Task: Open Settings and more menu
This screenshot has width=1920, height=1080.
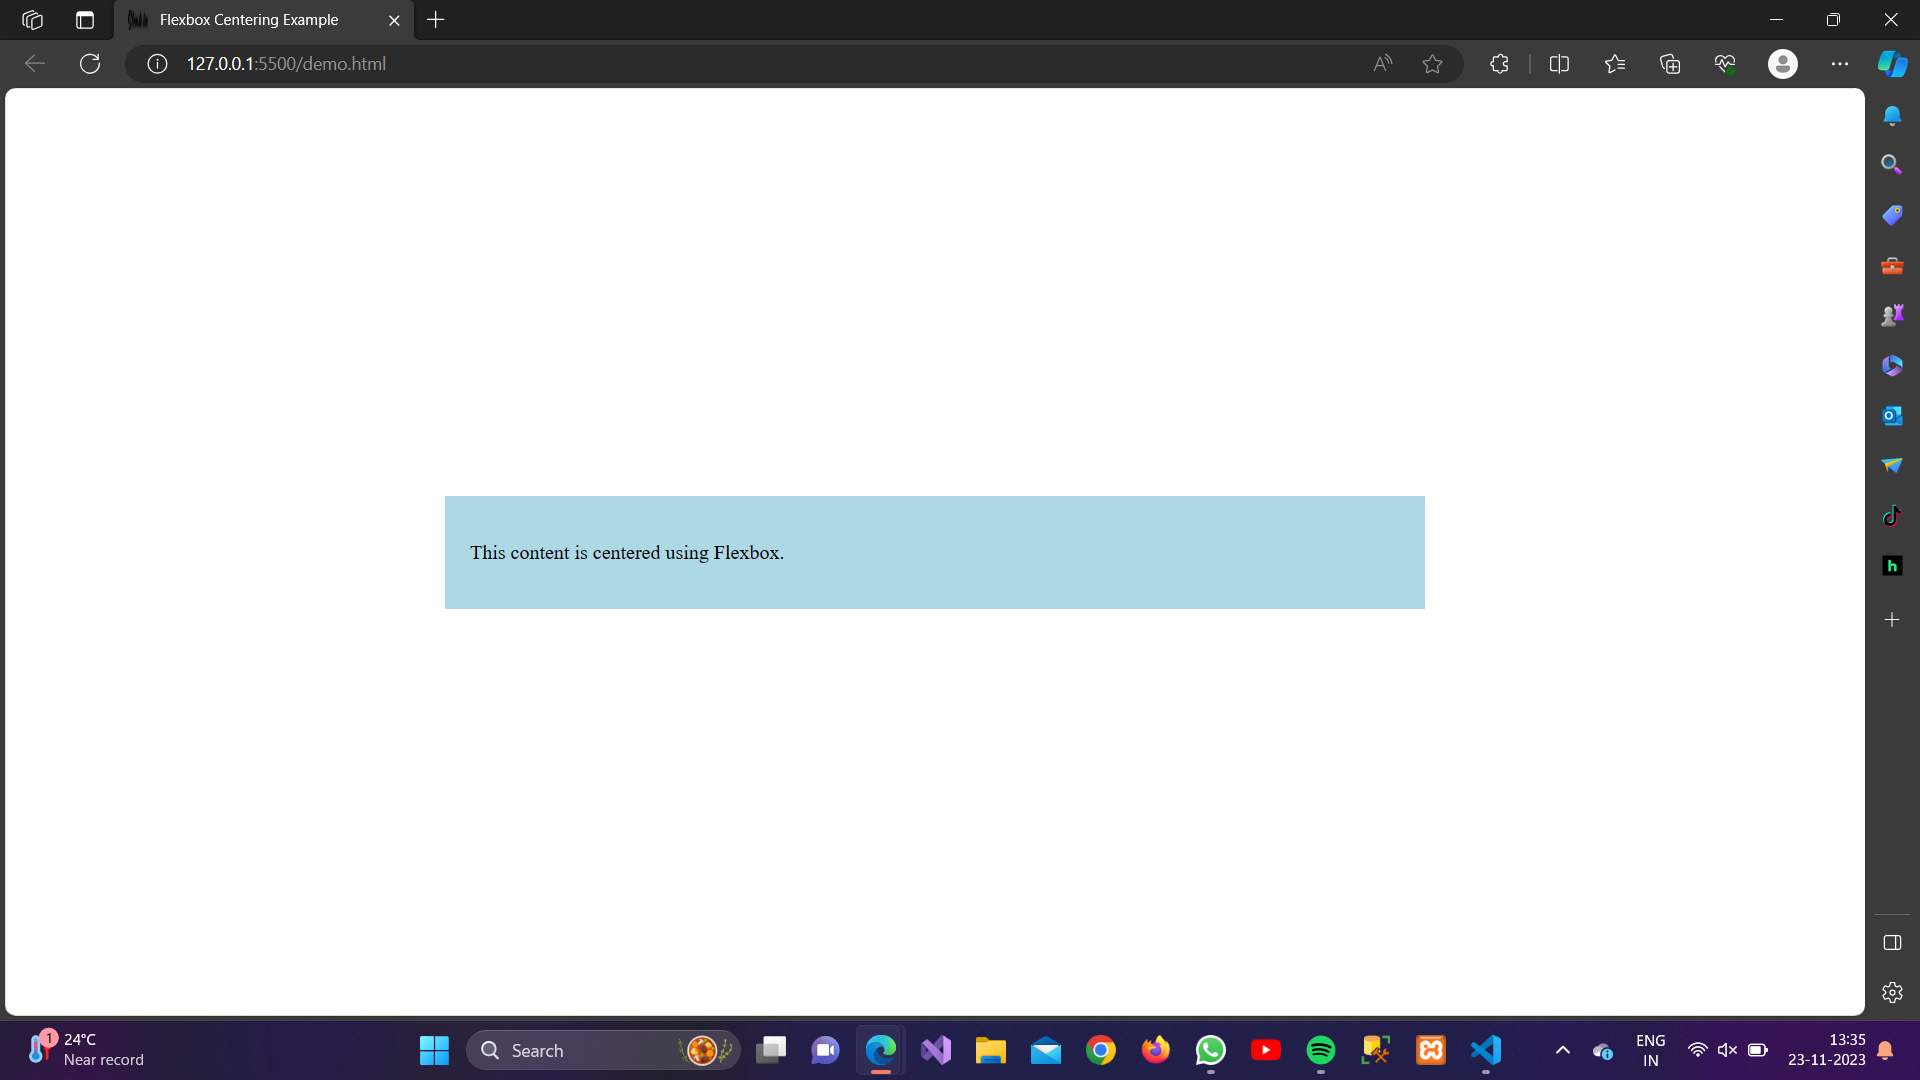Action: click(x=1840, y=64)
